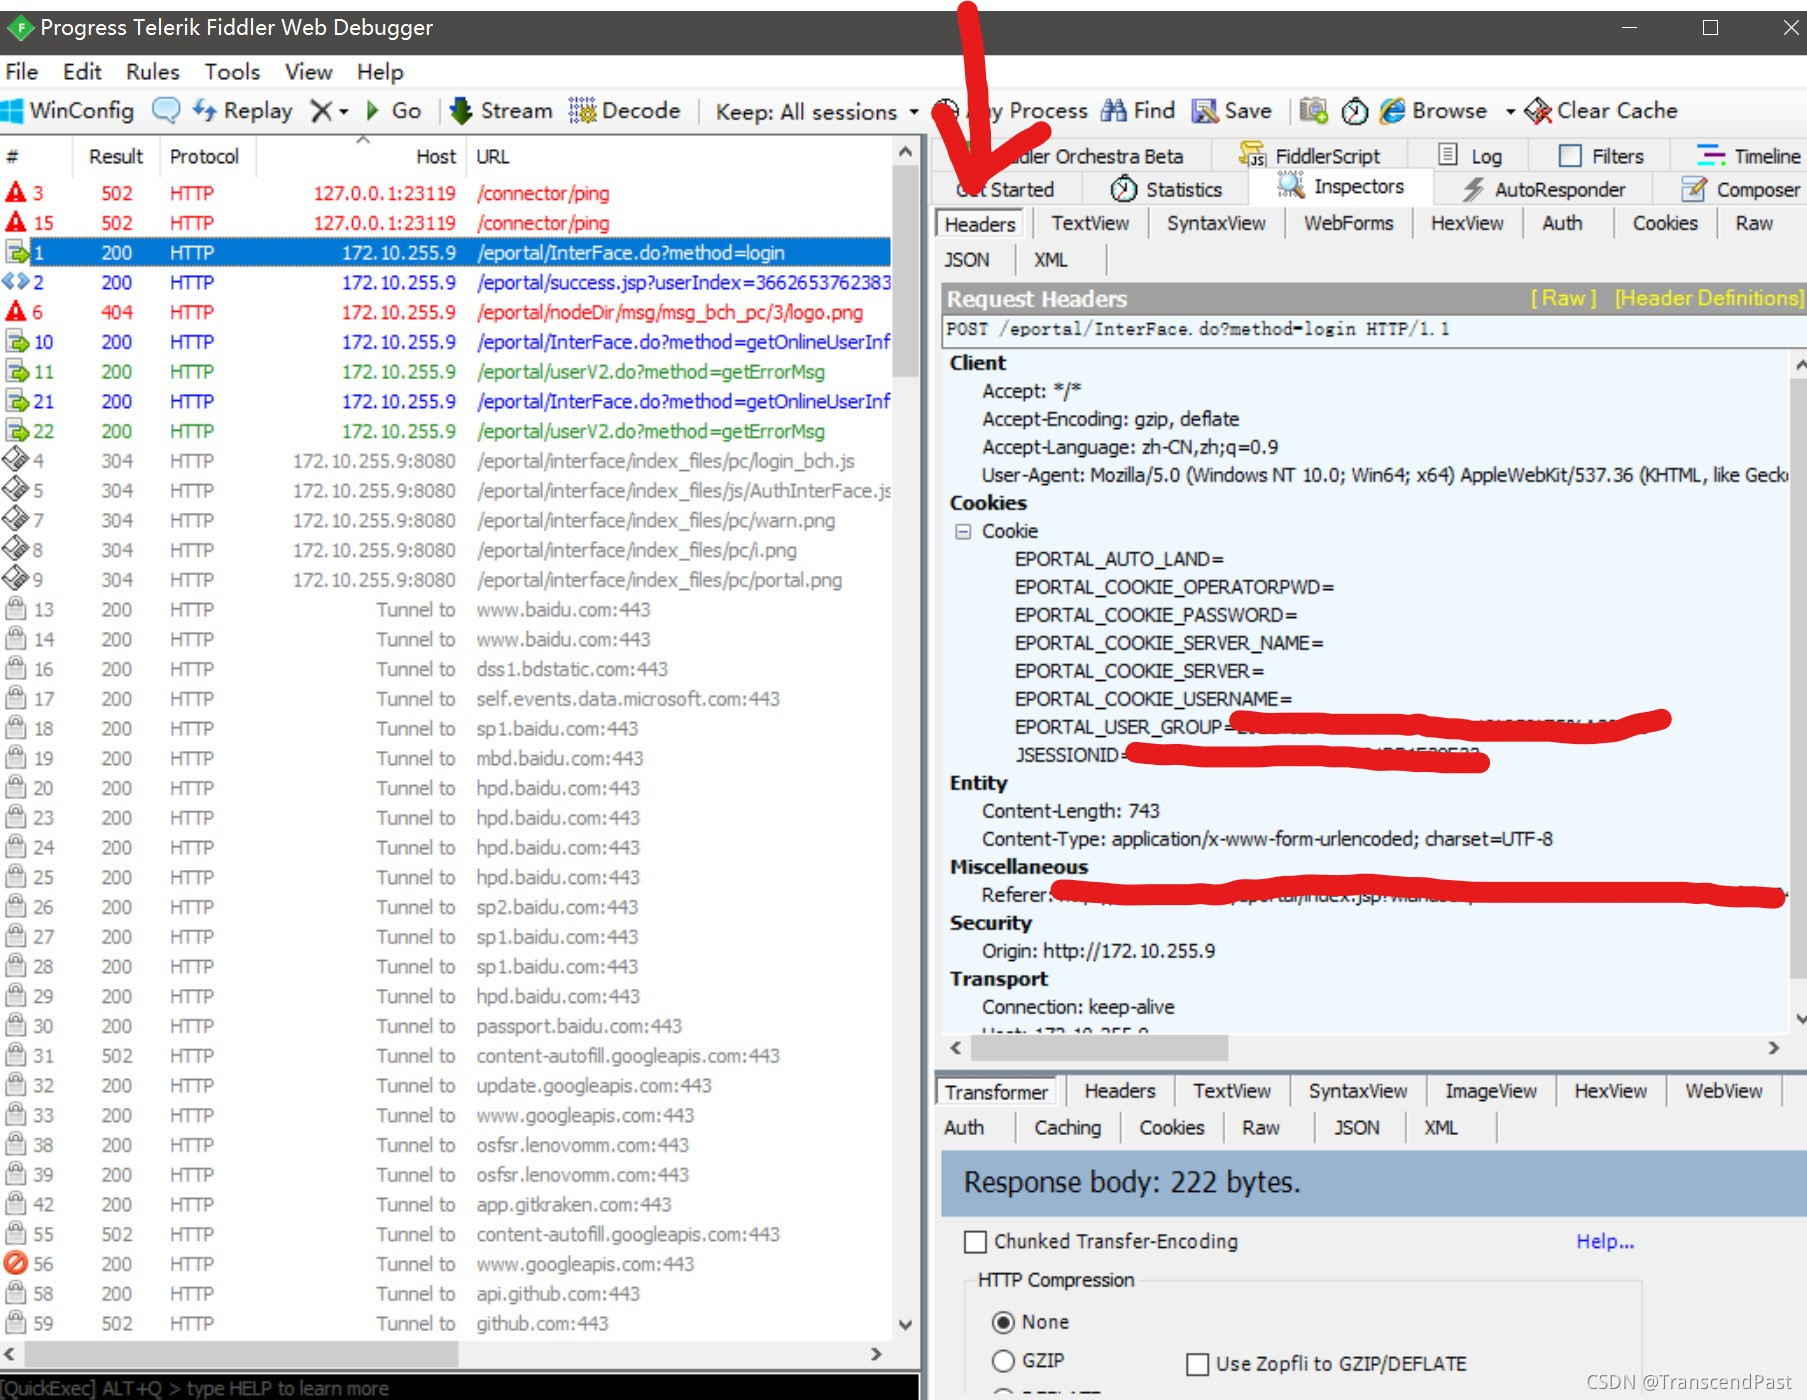Switch to the Inspectors tab

(1341, 186)
